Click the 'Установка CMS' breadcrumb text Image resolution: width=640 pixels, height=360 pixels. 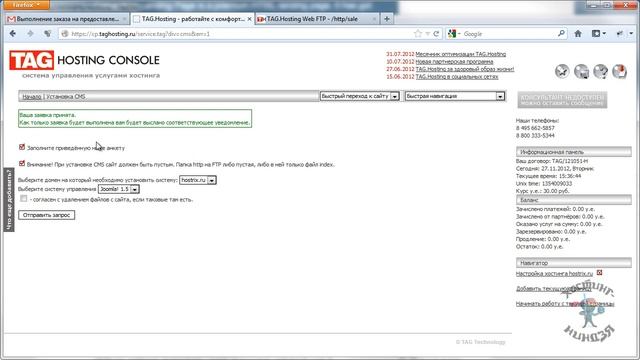pyautogui.click(x=66, y=97)
